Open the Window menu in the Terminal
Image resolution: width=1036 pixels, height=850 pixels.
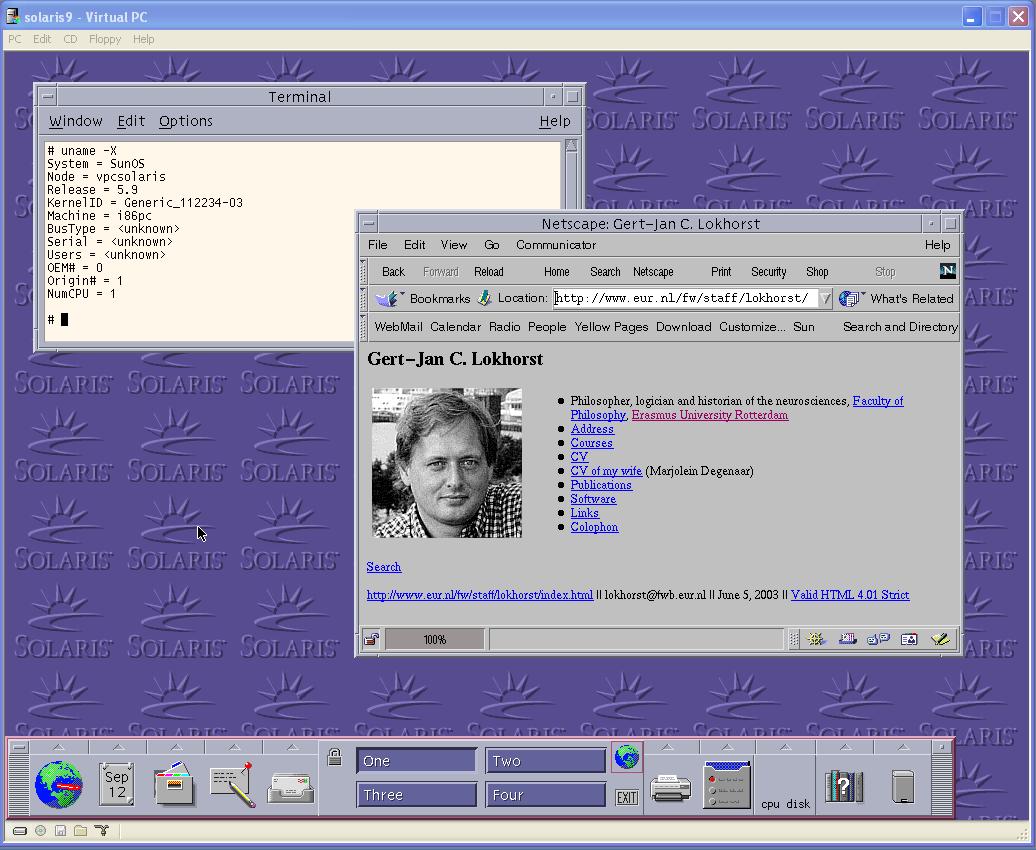click(75, 121)
